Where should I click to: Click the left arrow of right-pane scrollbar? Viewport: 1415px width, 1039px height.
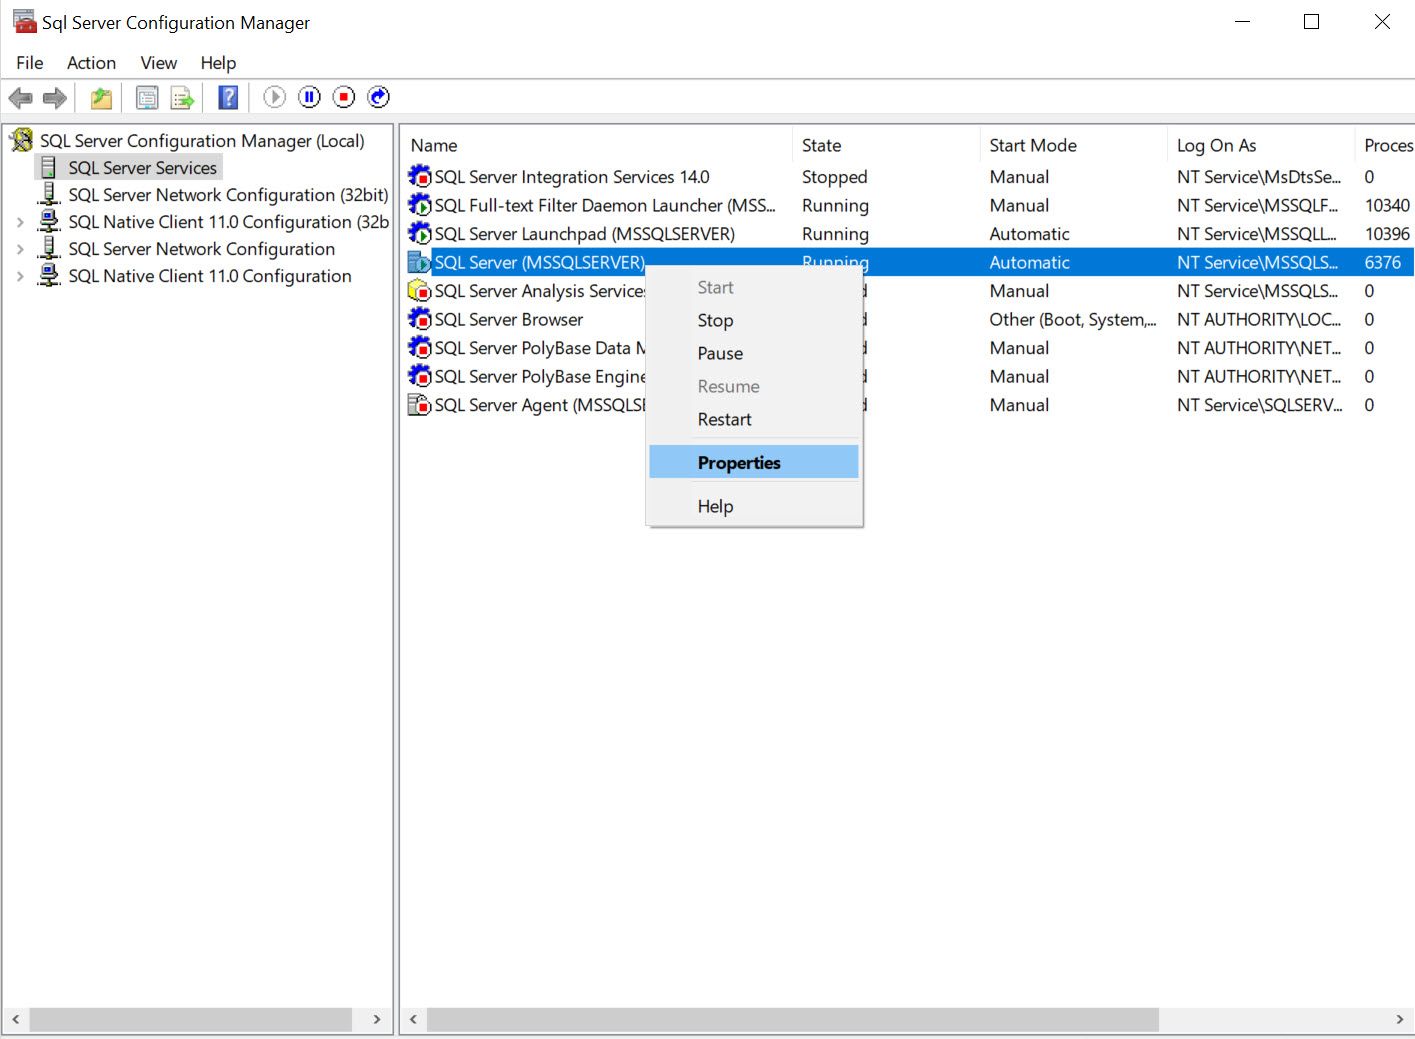[x=413, y=1019]
